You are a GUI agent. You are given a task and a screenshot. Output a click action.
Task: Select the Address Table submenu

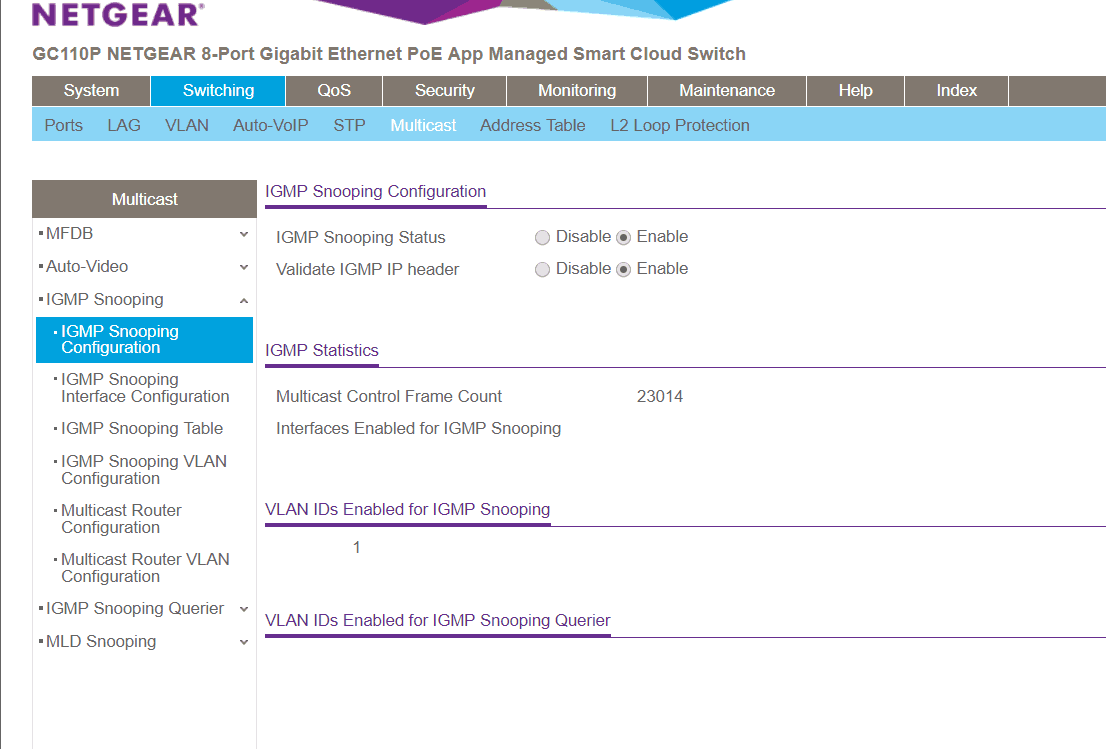click(532, 126)
